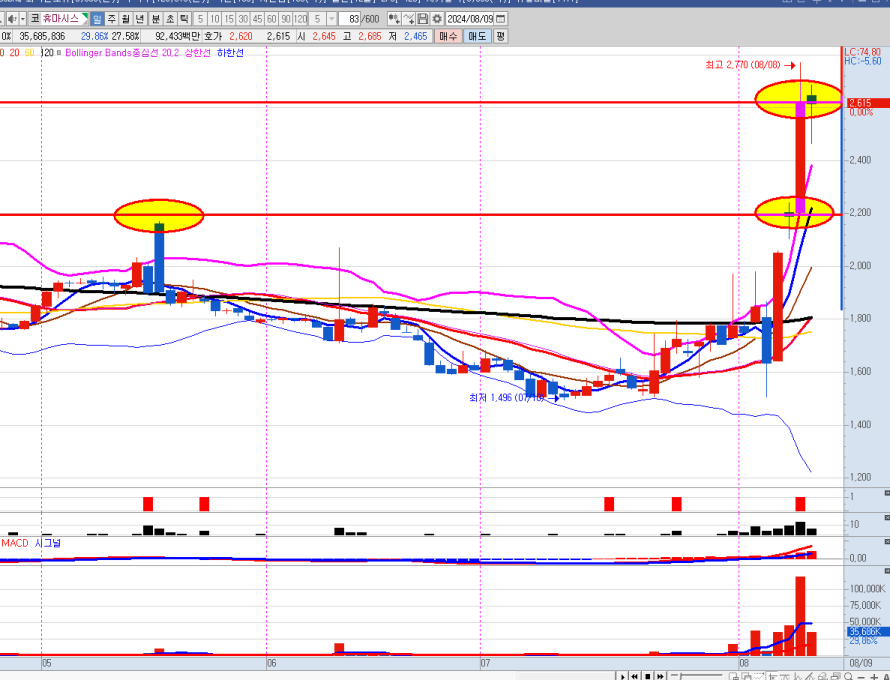Image resolution: width=890 pixels, height=680 pixels.
Task: Click the replay speed slider
Action: click(x=696, y=676)
